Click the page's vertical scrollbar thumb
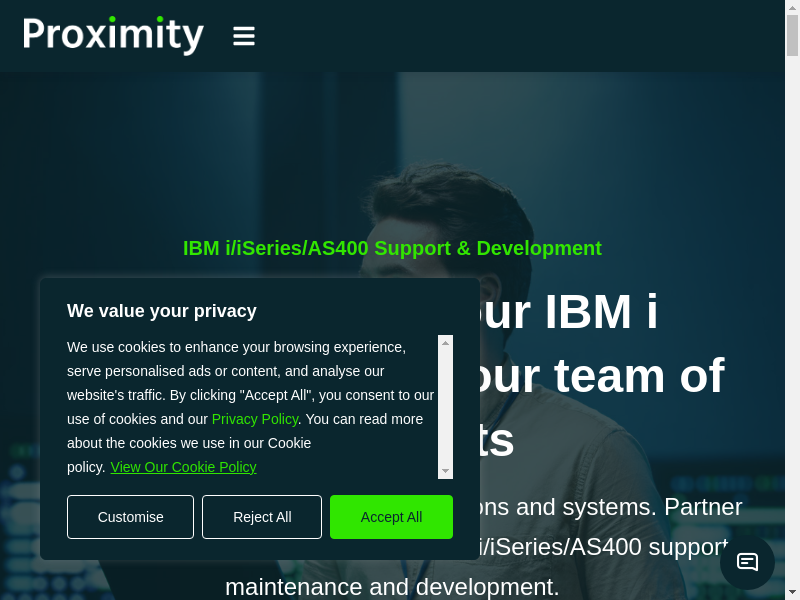Screen dimensions: 800x600 pos(792,35)
